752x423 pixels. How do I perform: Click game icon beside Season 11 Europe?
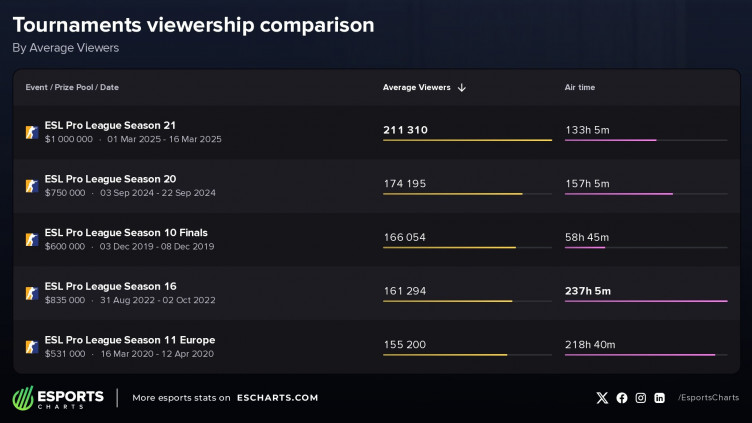[32, 347]
